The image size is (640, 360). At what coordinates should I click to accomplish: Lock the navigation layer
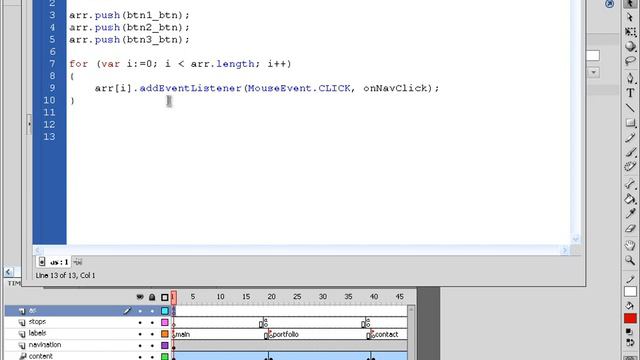152,345
